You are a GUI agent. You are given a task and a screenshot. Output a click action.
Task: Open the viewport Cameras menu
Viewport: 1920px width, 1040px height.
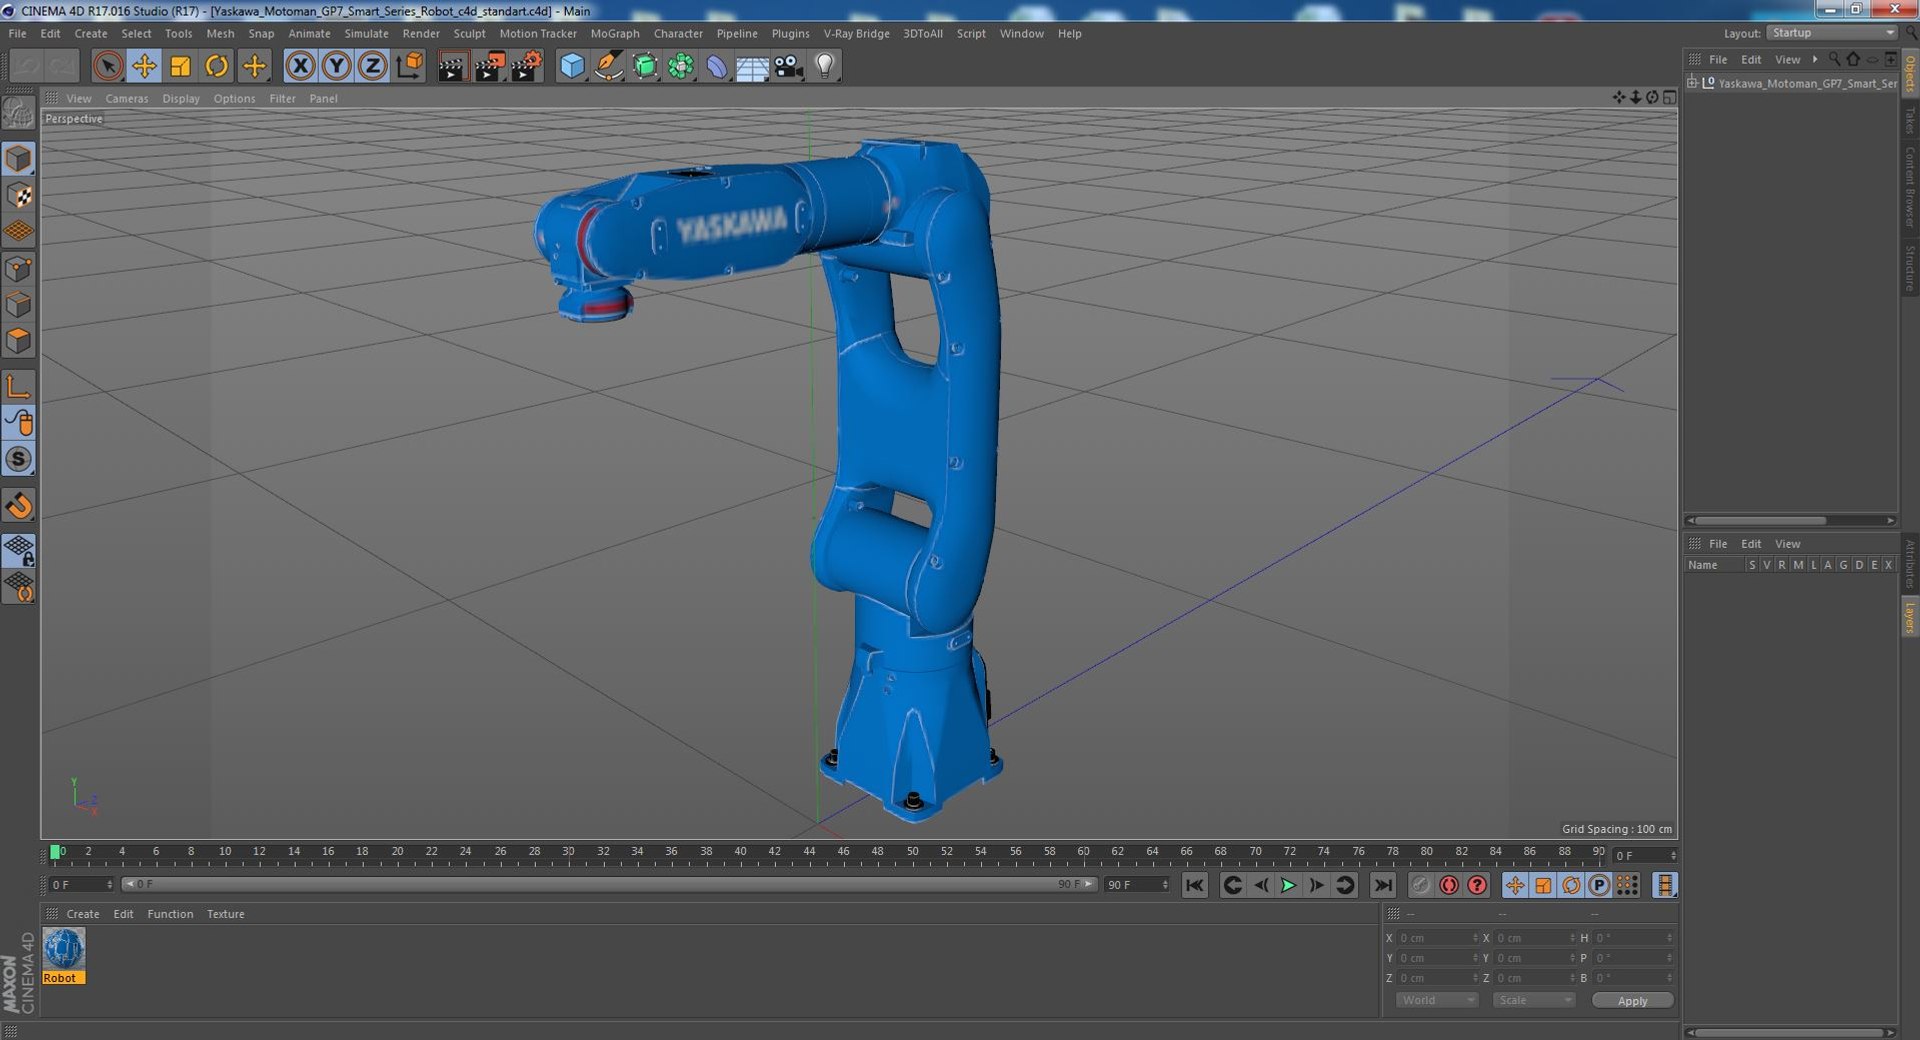point(127,98)
